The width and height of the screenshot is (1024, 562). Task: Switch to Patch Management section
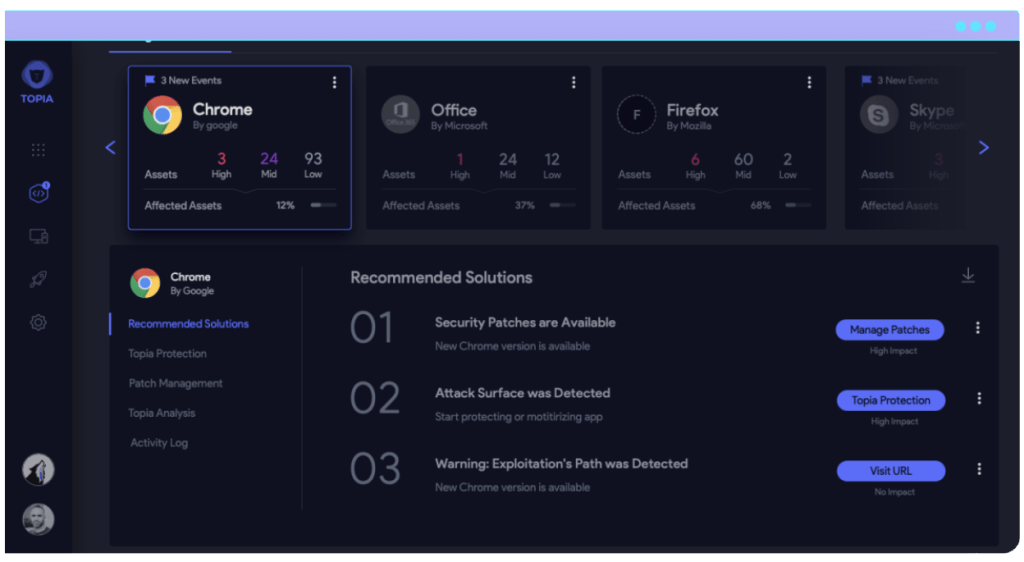point(175,384)
